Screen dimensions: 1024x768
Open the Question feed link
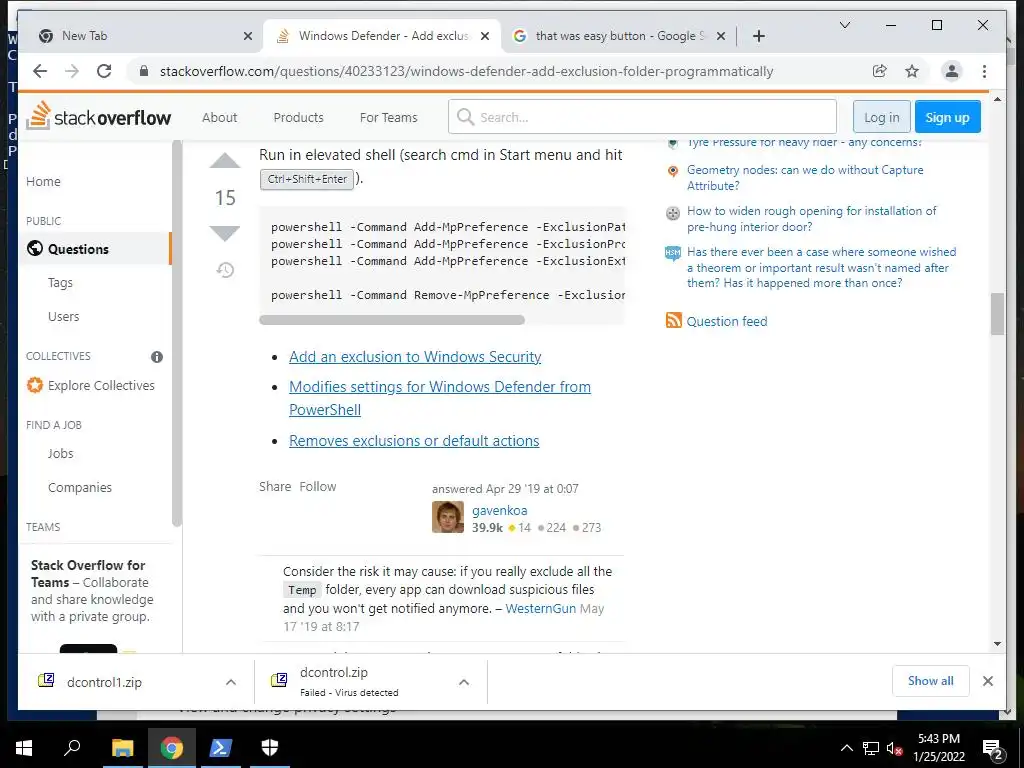pyautogui.click(x=727, y=321)
